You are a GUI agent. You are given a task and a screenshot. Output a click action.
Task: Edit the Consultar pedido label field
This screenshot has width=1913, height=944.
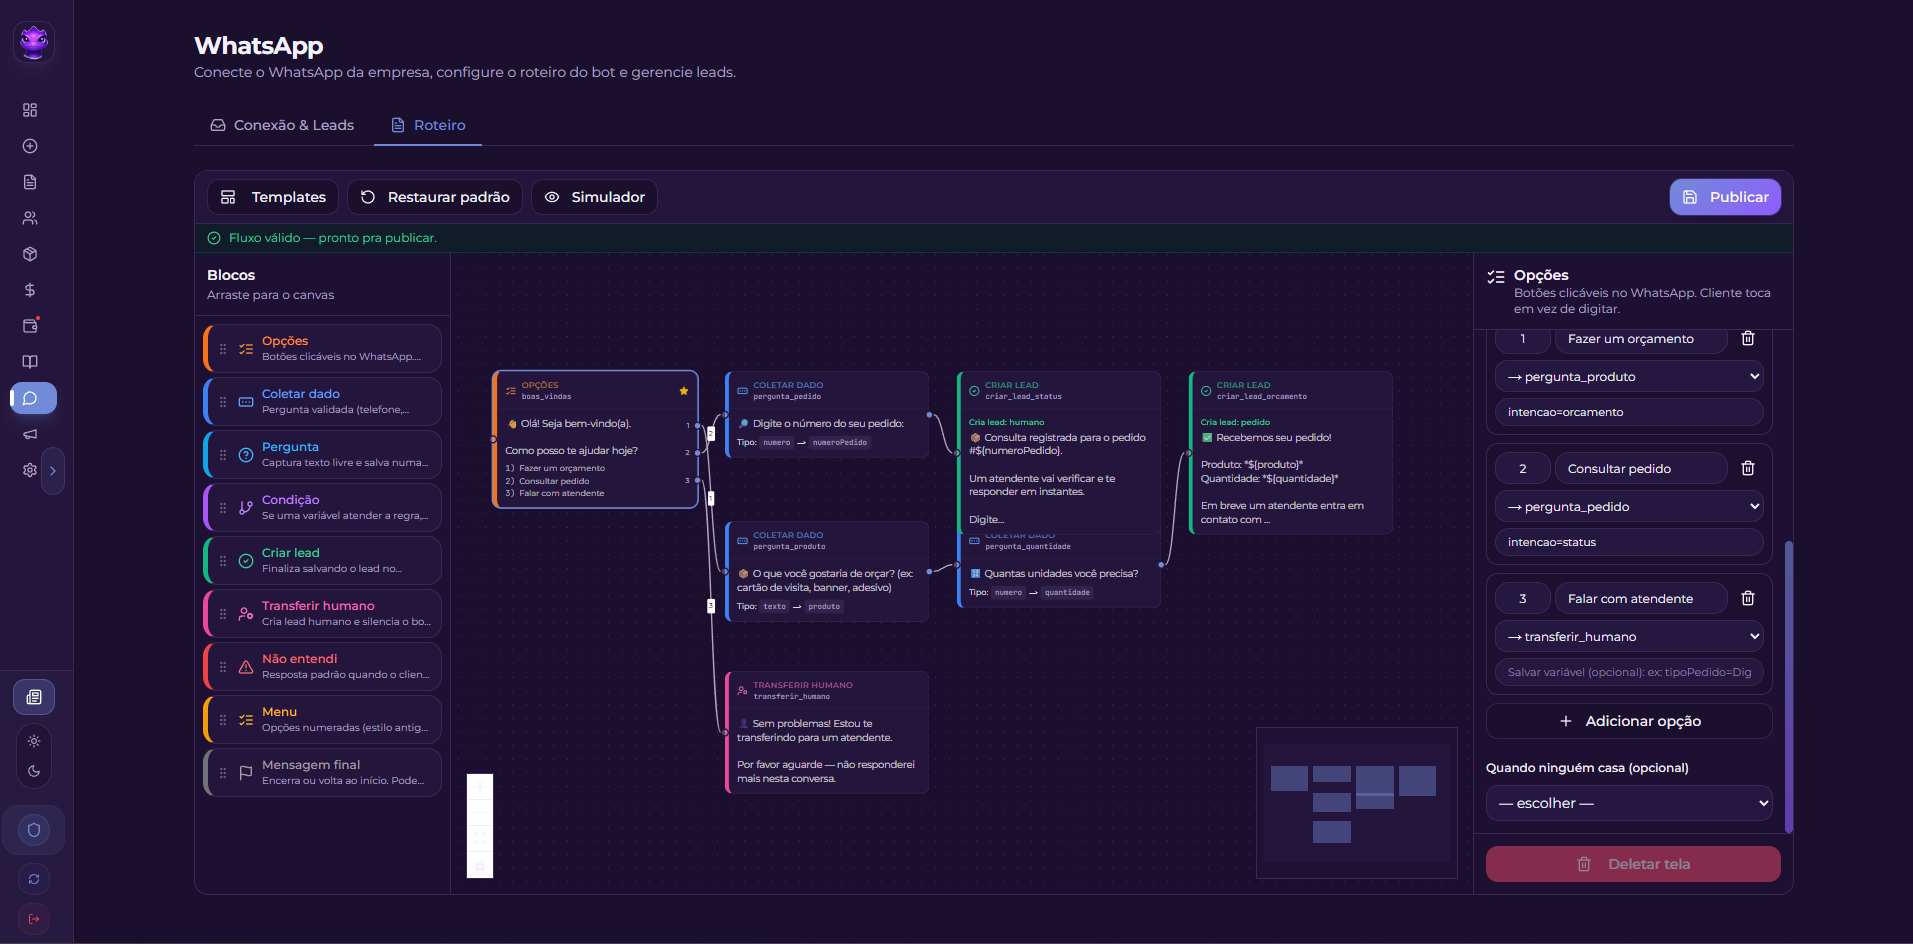[1641, 468]
